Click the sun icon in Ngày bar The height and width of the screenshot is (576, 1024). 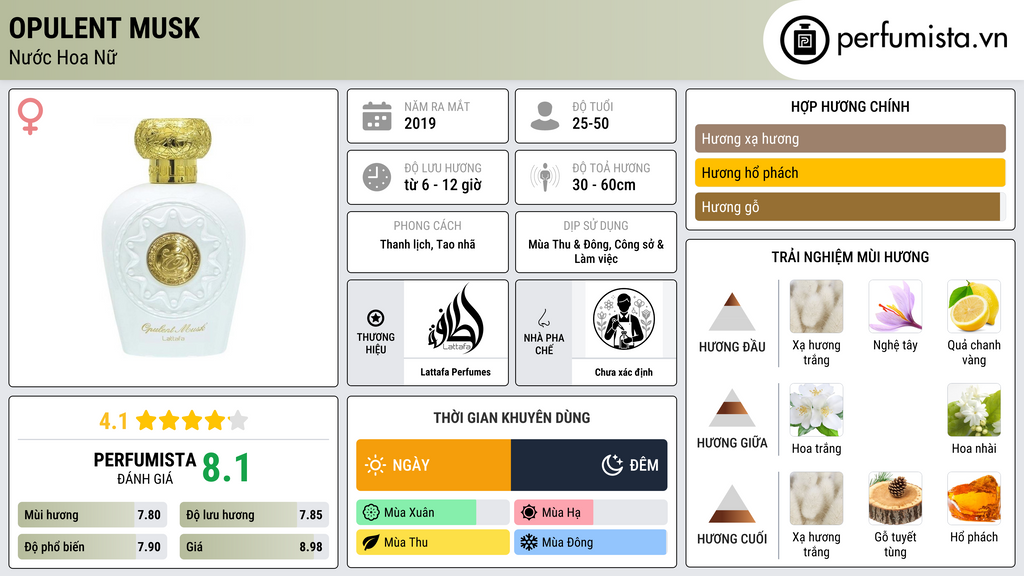[376, 465]
